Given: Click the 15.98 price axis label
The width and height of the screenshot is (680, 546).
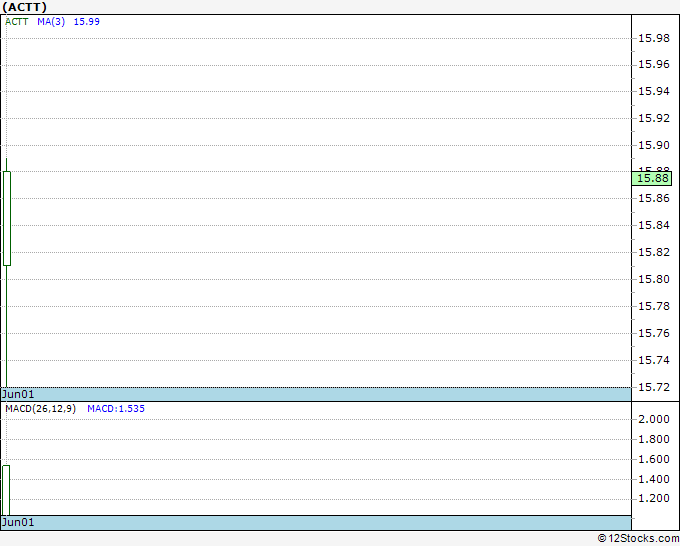Looking at the screenshot, I should pos(654,38).
